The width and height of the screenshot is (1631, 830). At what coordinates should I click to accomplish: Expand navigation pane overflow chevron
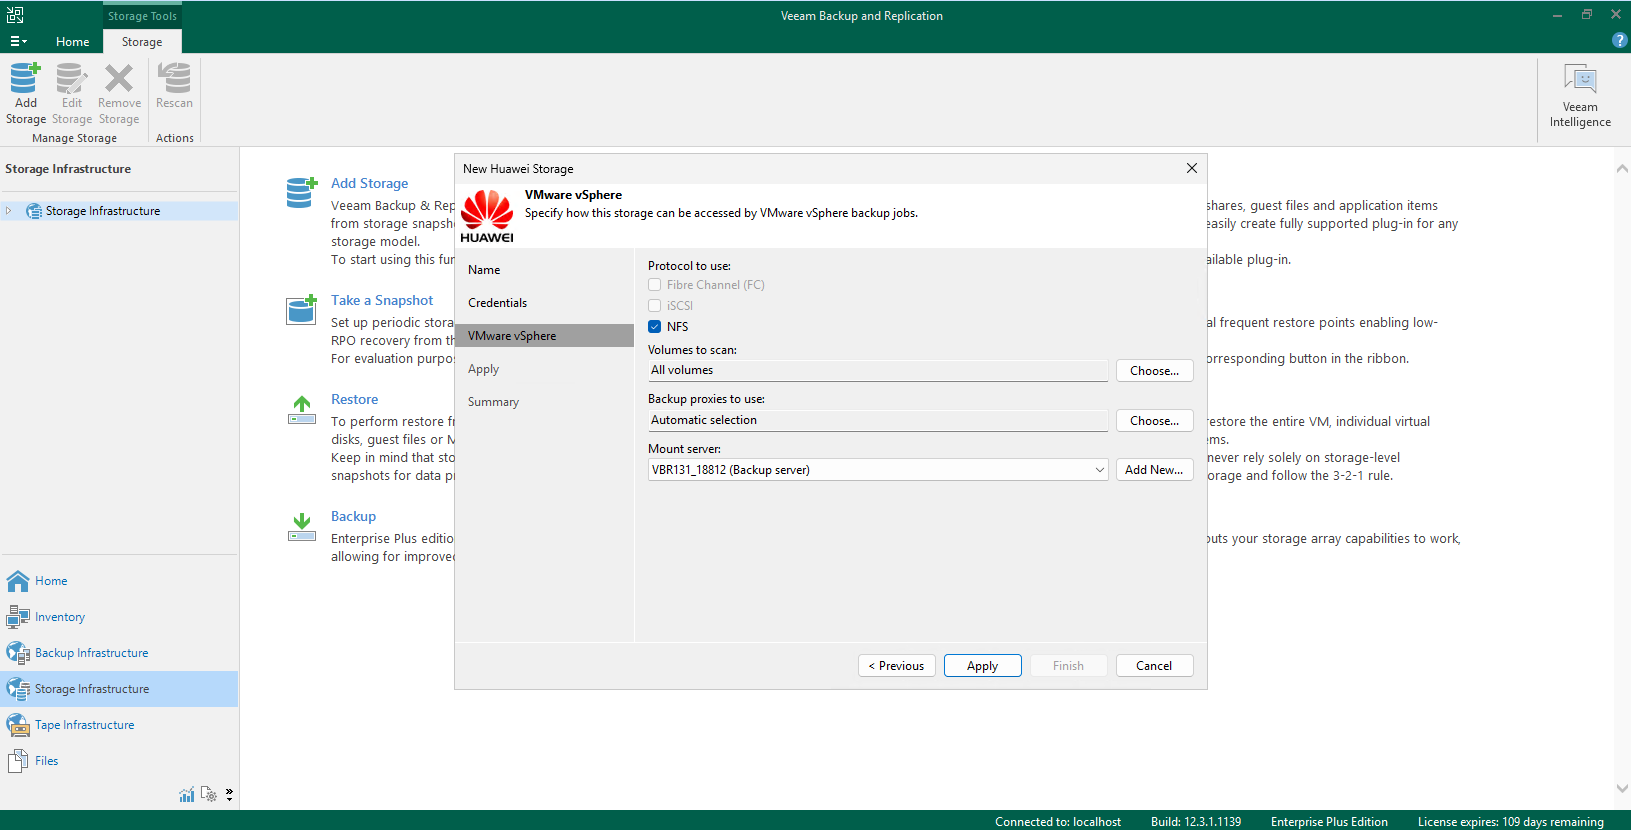tap(229, 794)
